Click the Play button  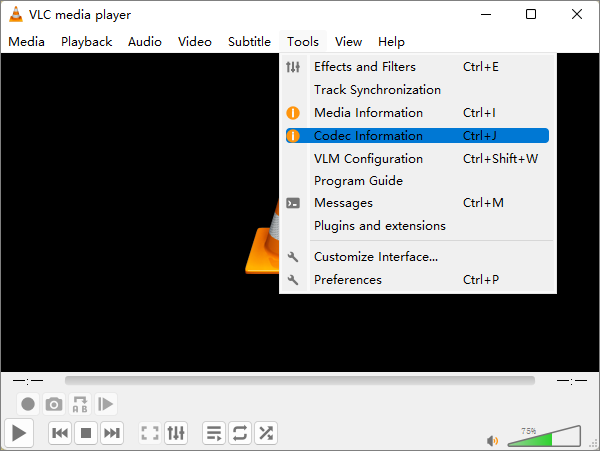pyautogui.click(x=19, y=433)
